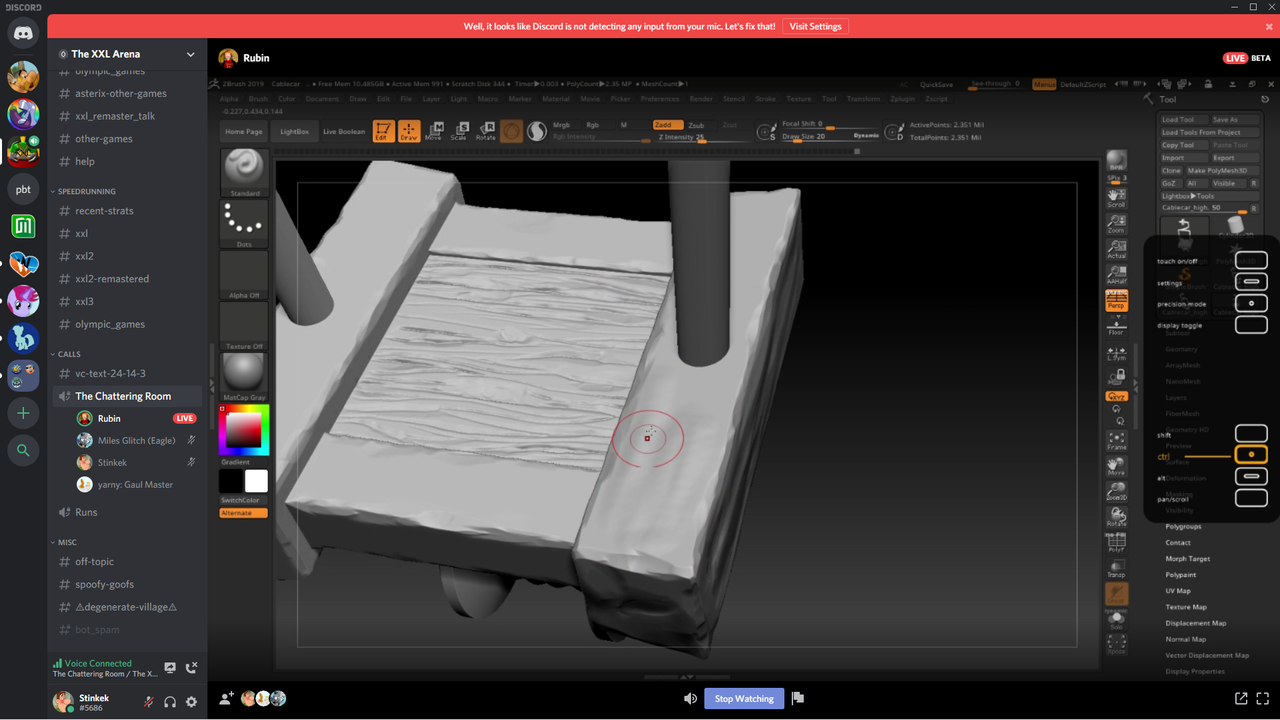Toggle Ghost transparency mode

(1117, 596)
